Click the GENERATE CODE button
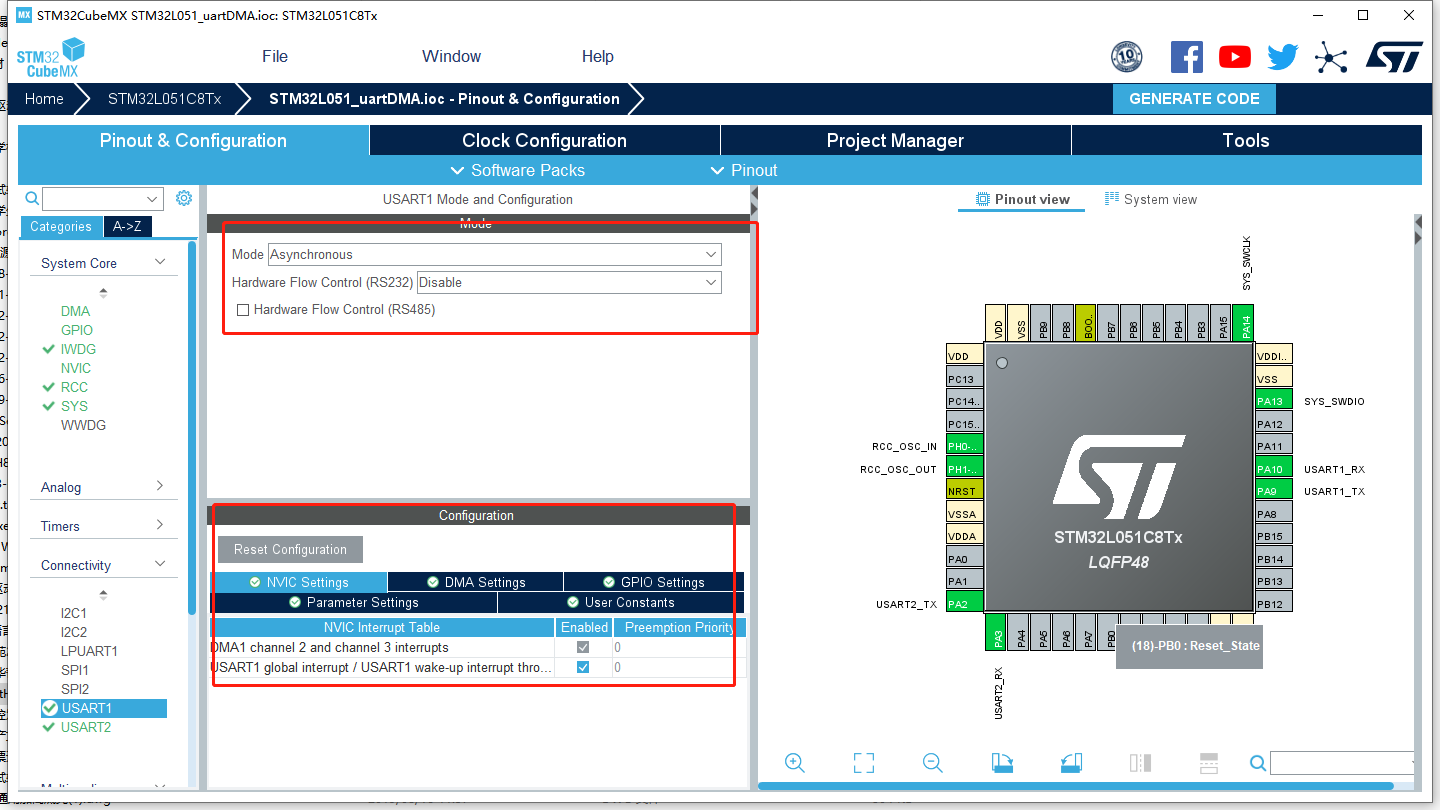Screen dimensions: 1440x810 tap(1194, 99)
